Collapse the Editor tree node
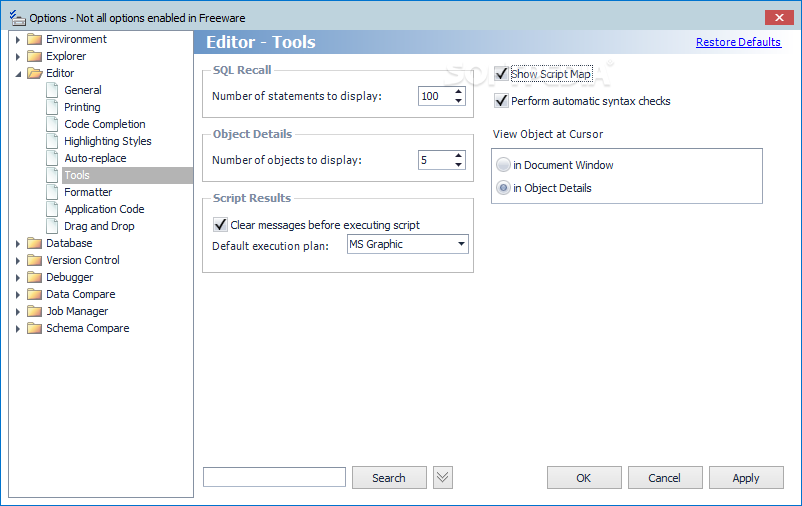This screenshot has width=802, height=506. (18, 74)
